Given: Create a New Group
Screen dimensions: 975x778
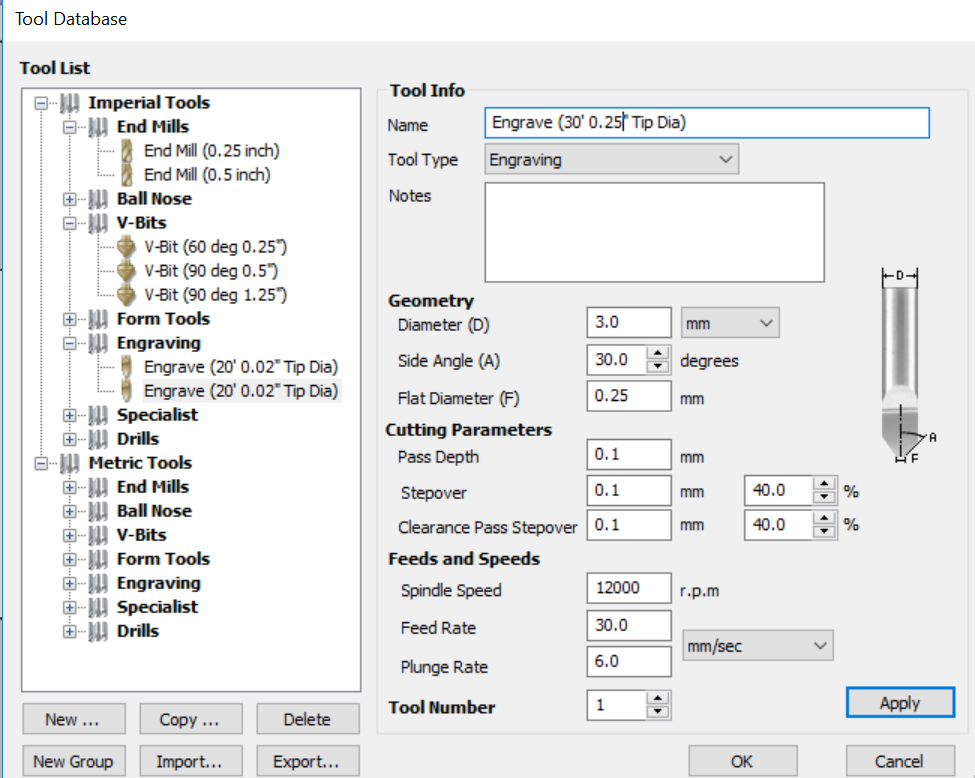Looking at the screenshot, I should [74, 761].
